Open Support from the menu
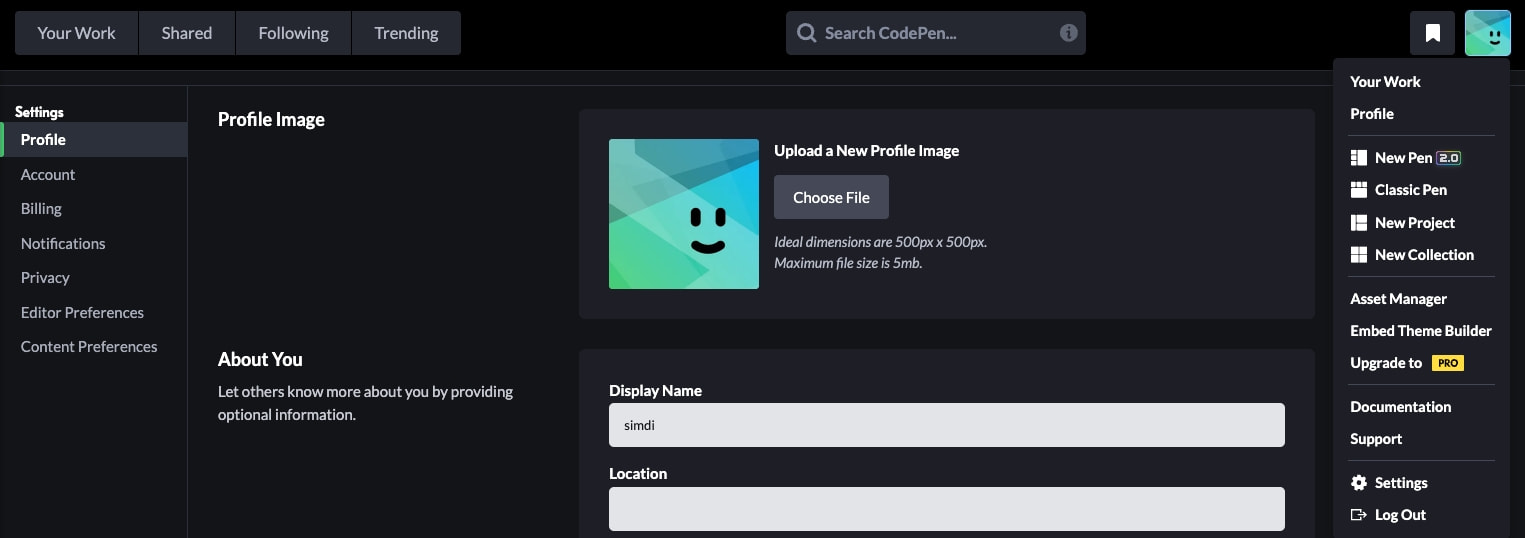 pos(1376,439)
